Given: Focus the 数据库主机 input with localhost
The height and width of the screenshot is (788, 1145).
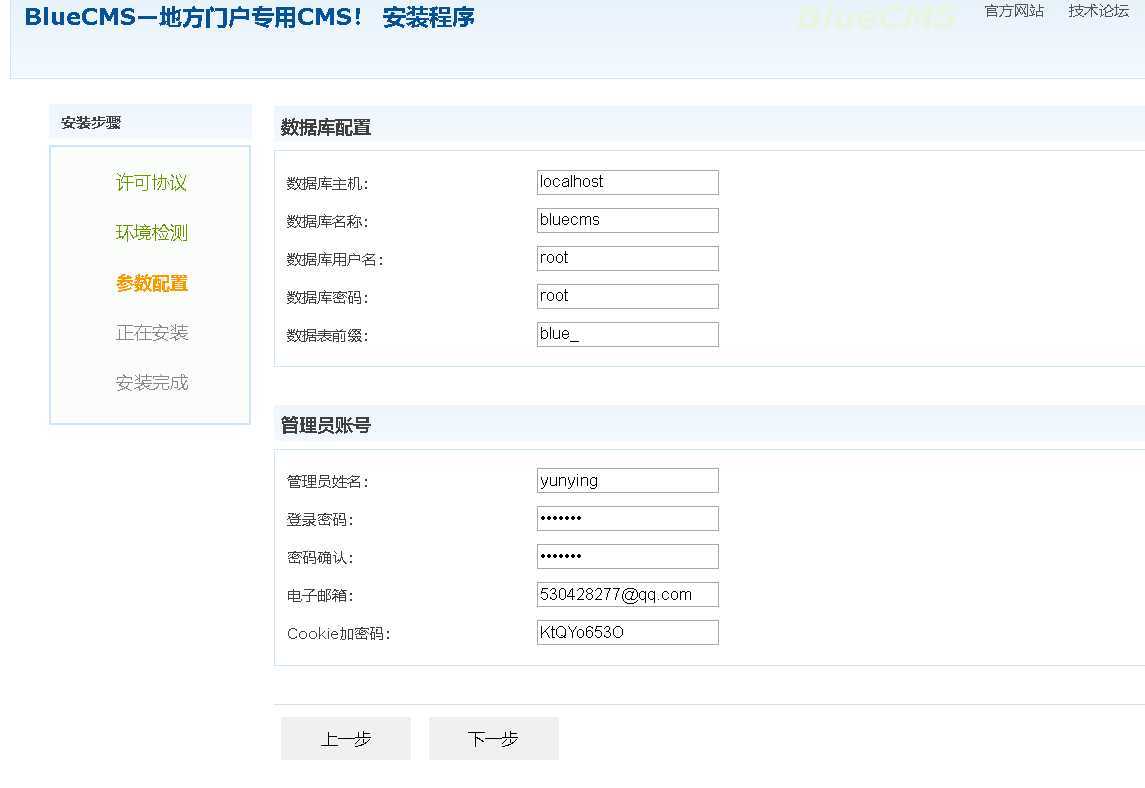Looking at the screenshot, I should [627, 183].
